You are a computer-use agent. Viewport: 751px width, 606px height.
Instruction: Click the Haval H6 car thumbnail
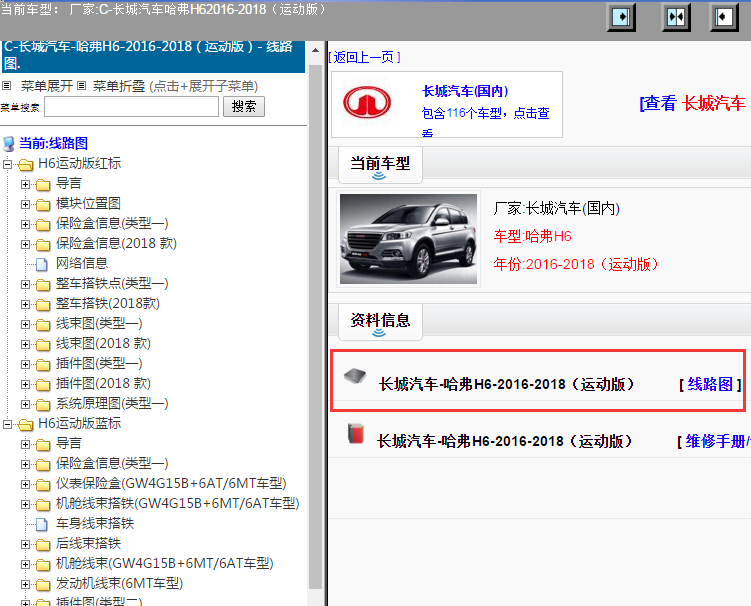[408, 239]
